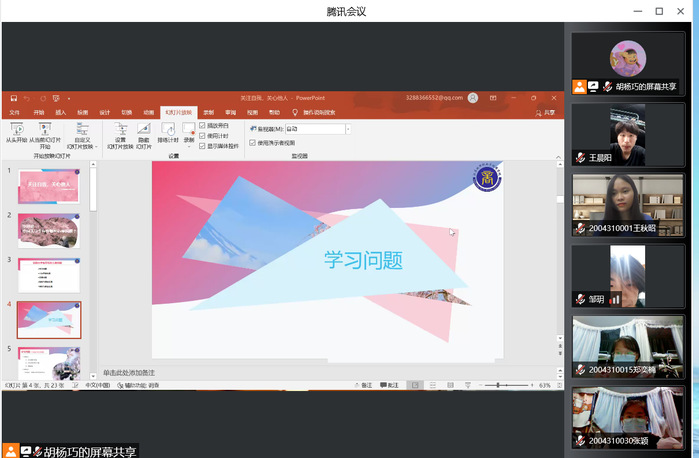Click the Save icon in PowerPoint quick access toolbar
Screen dimensions: 699x458
[14, 98]
